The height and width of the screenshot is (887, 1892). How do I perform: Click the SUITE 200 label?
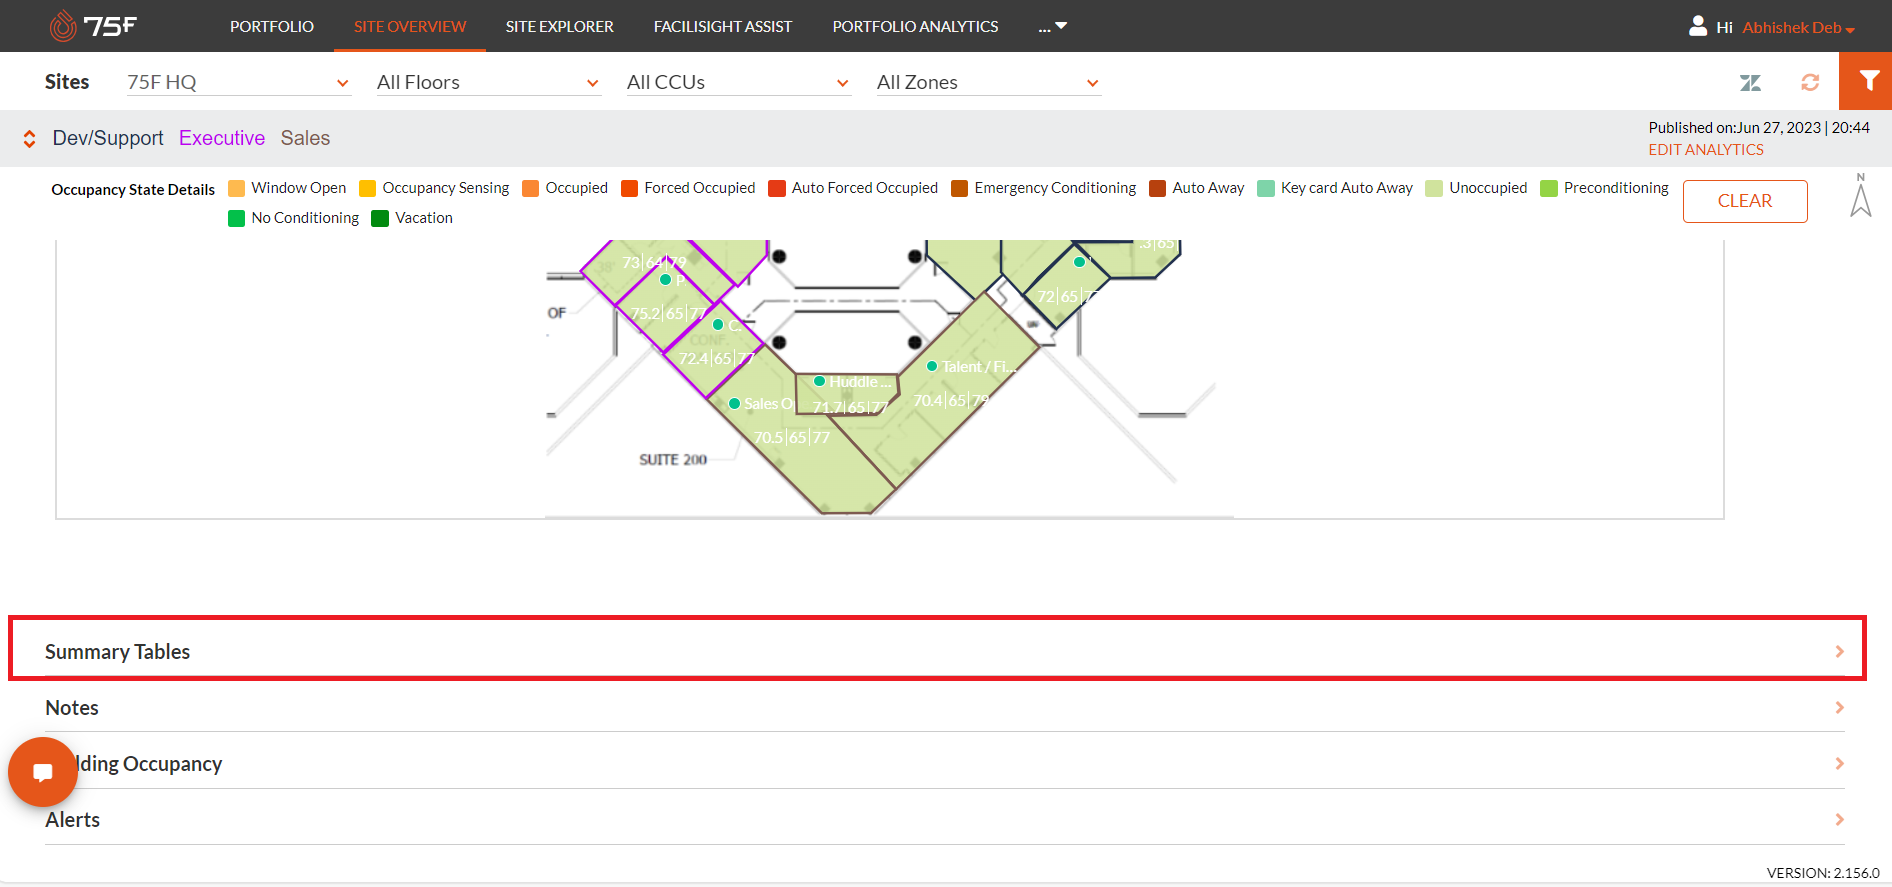673,459
